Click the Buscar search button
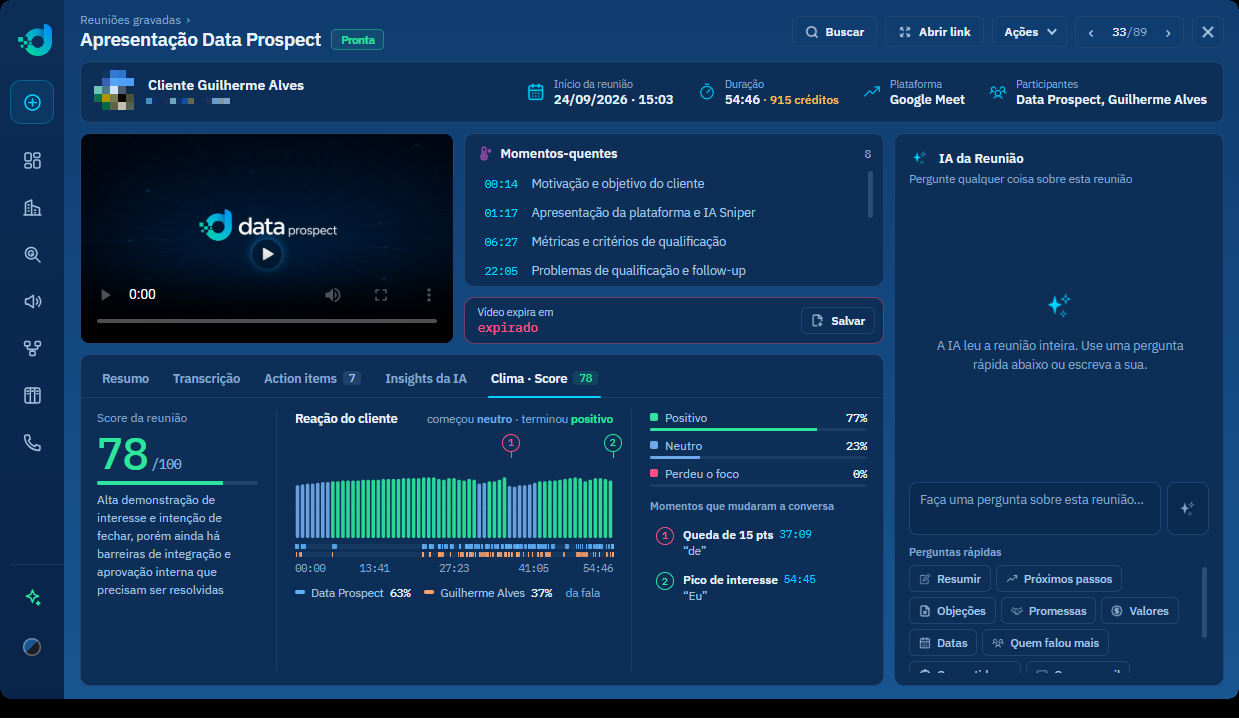The width and height of the screenshot is (1239, 720). pyautogui.click(x=835, y=32)
